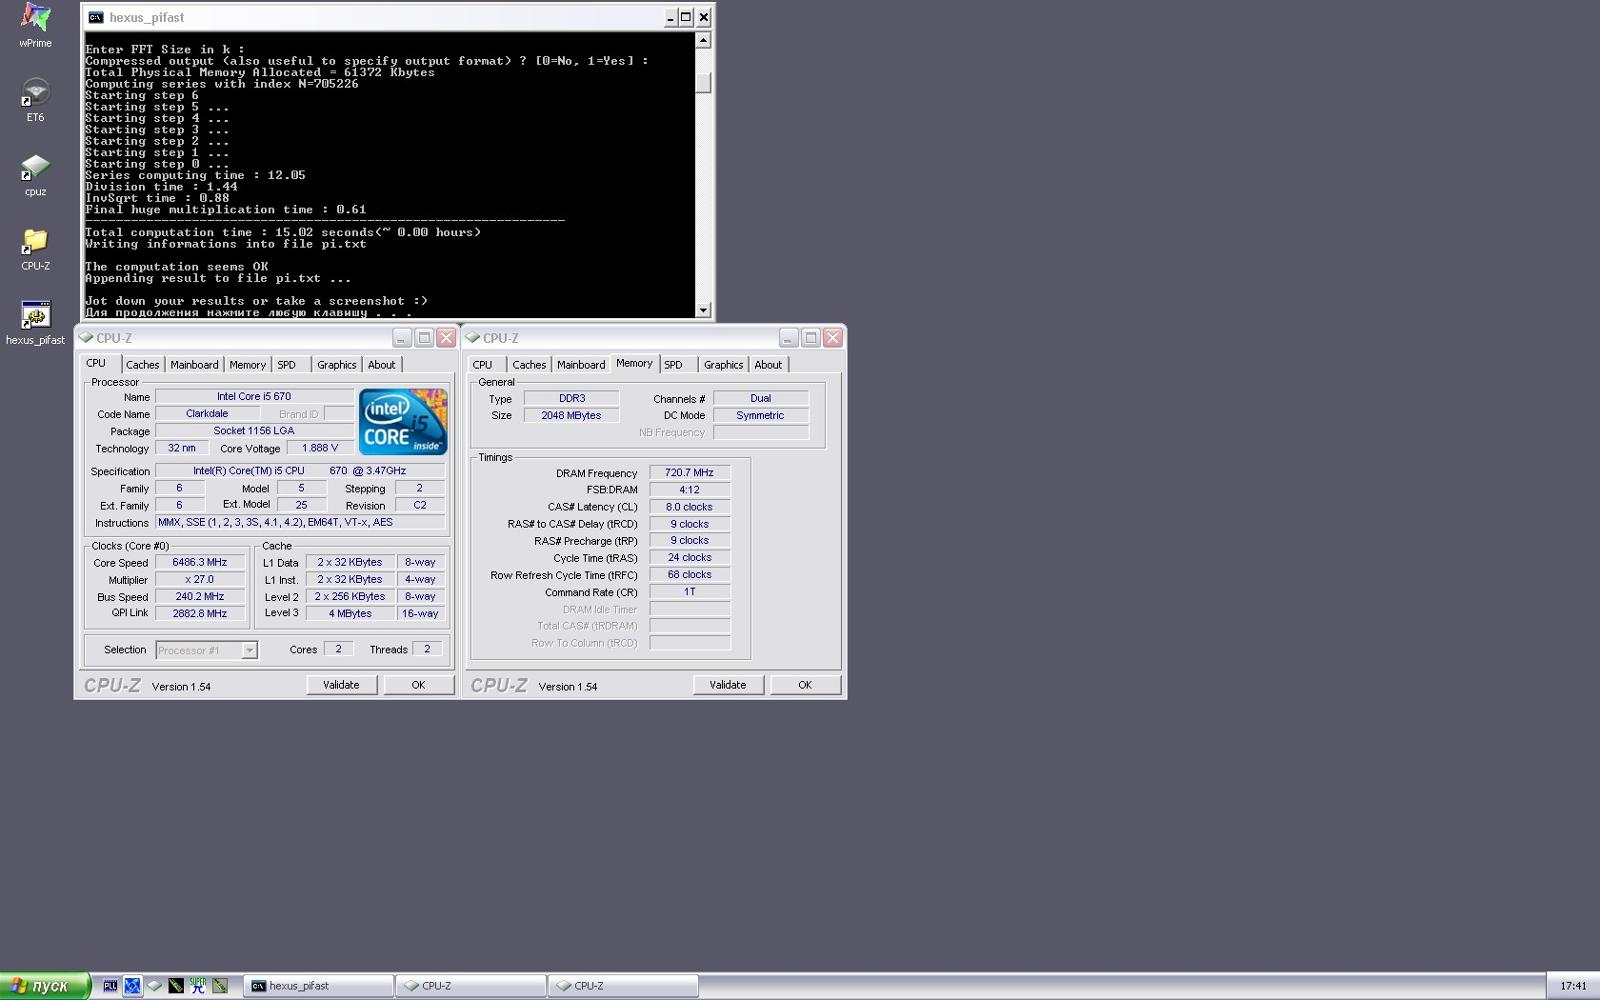Click the Bus Speed value '240.2 MHz'
The height and width of the screenshot is (1000, 1600).
click(200, 596)
